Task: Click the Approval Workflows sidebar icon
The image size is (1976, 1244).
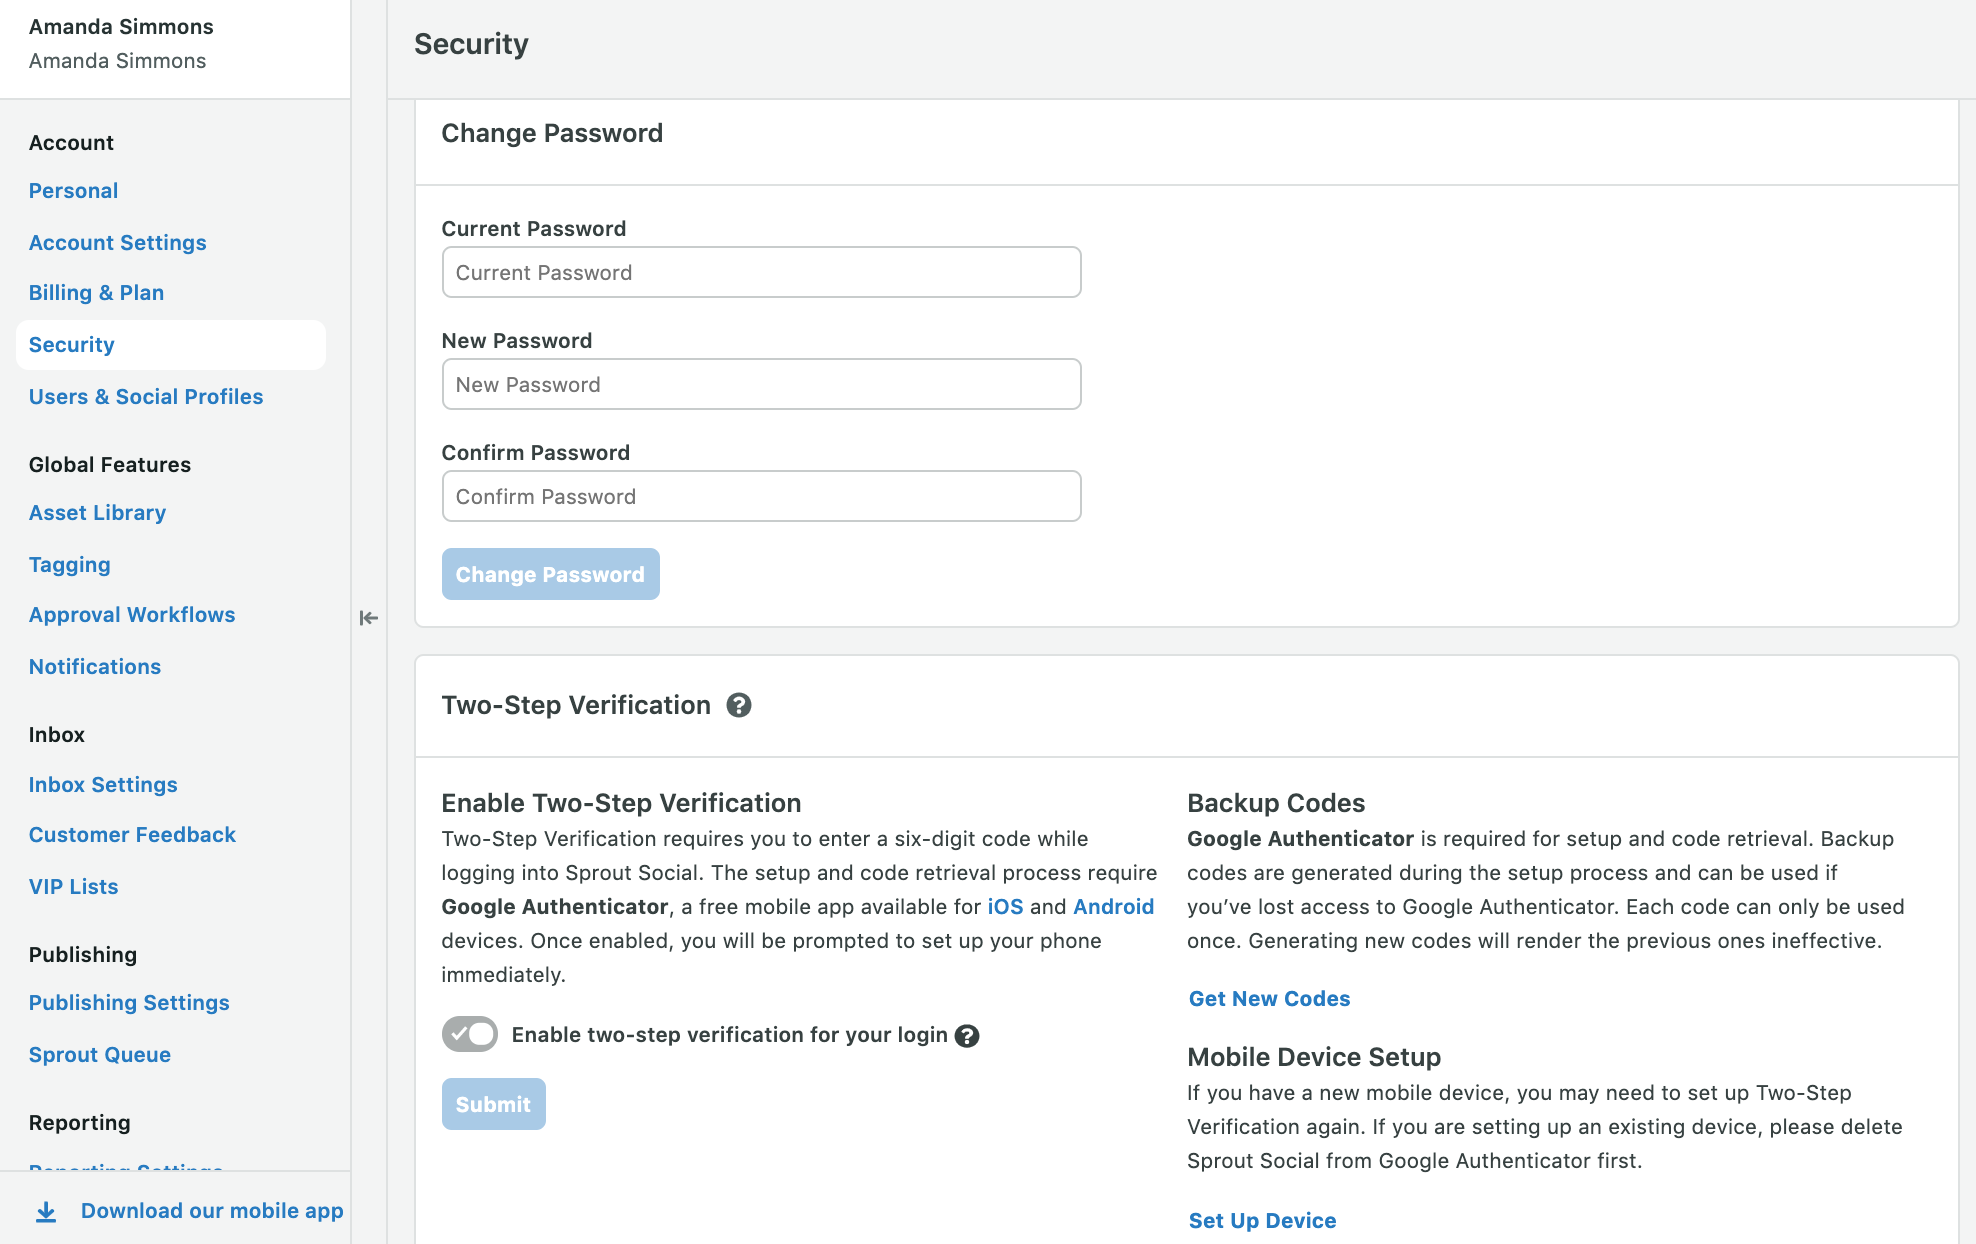Action: (x=130, y=613)
